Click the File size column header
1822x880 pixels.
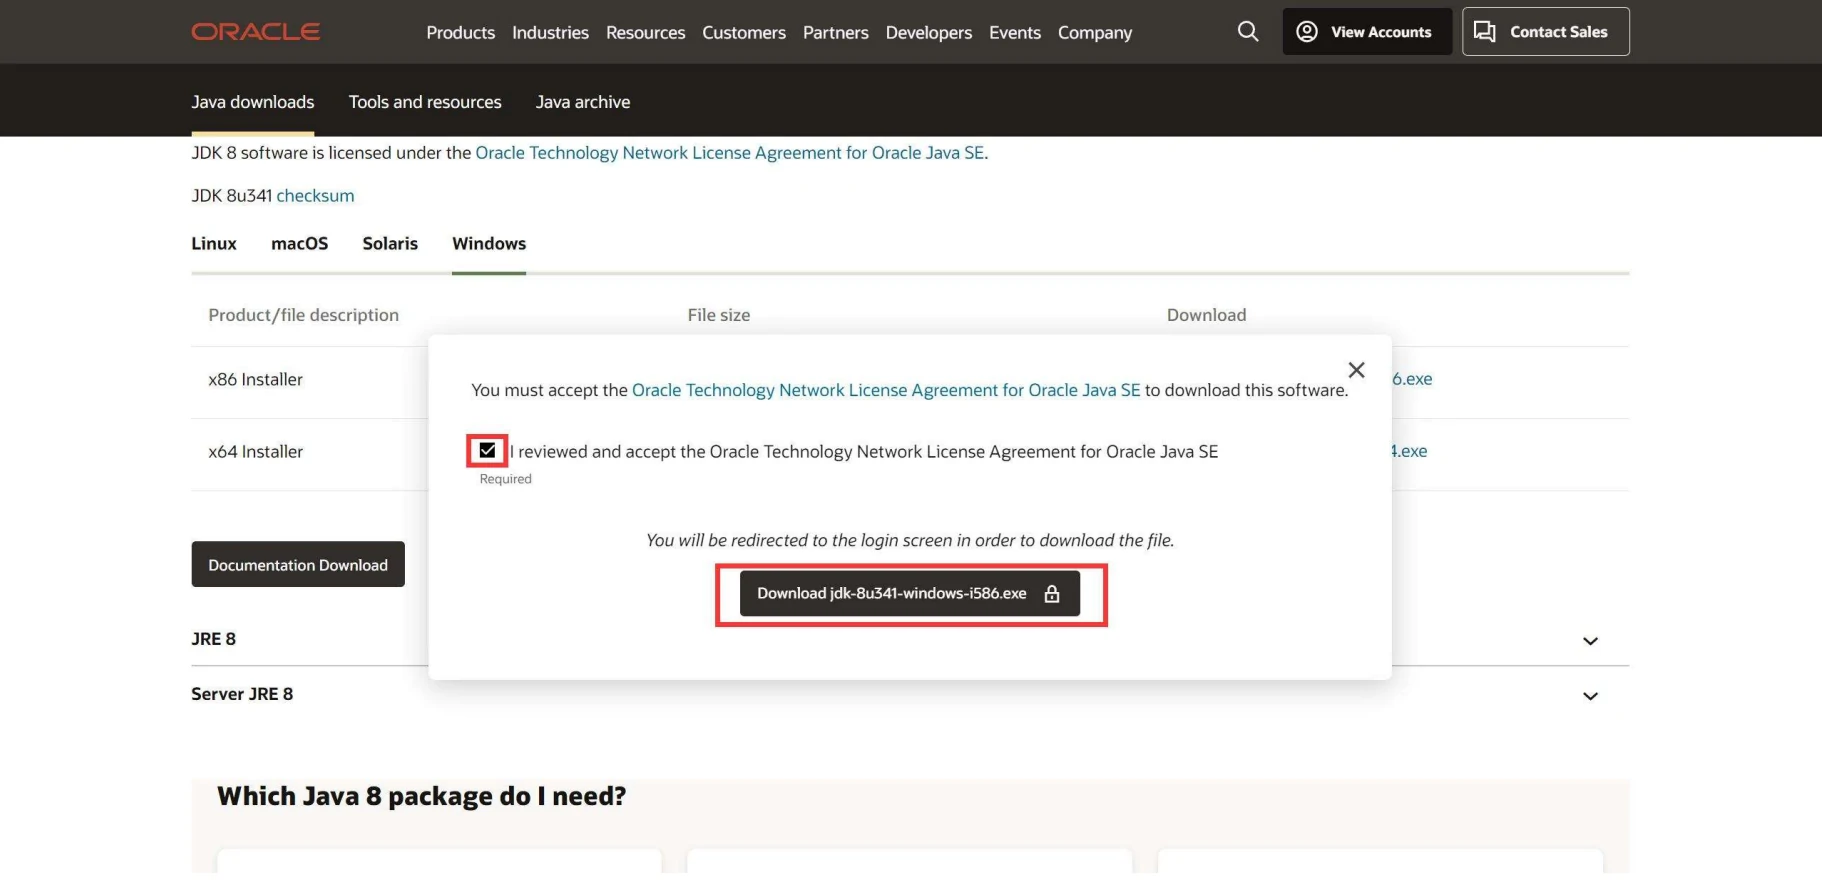pyautogui.click(x=718, y=315)
